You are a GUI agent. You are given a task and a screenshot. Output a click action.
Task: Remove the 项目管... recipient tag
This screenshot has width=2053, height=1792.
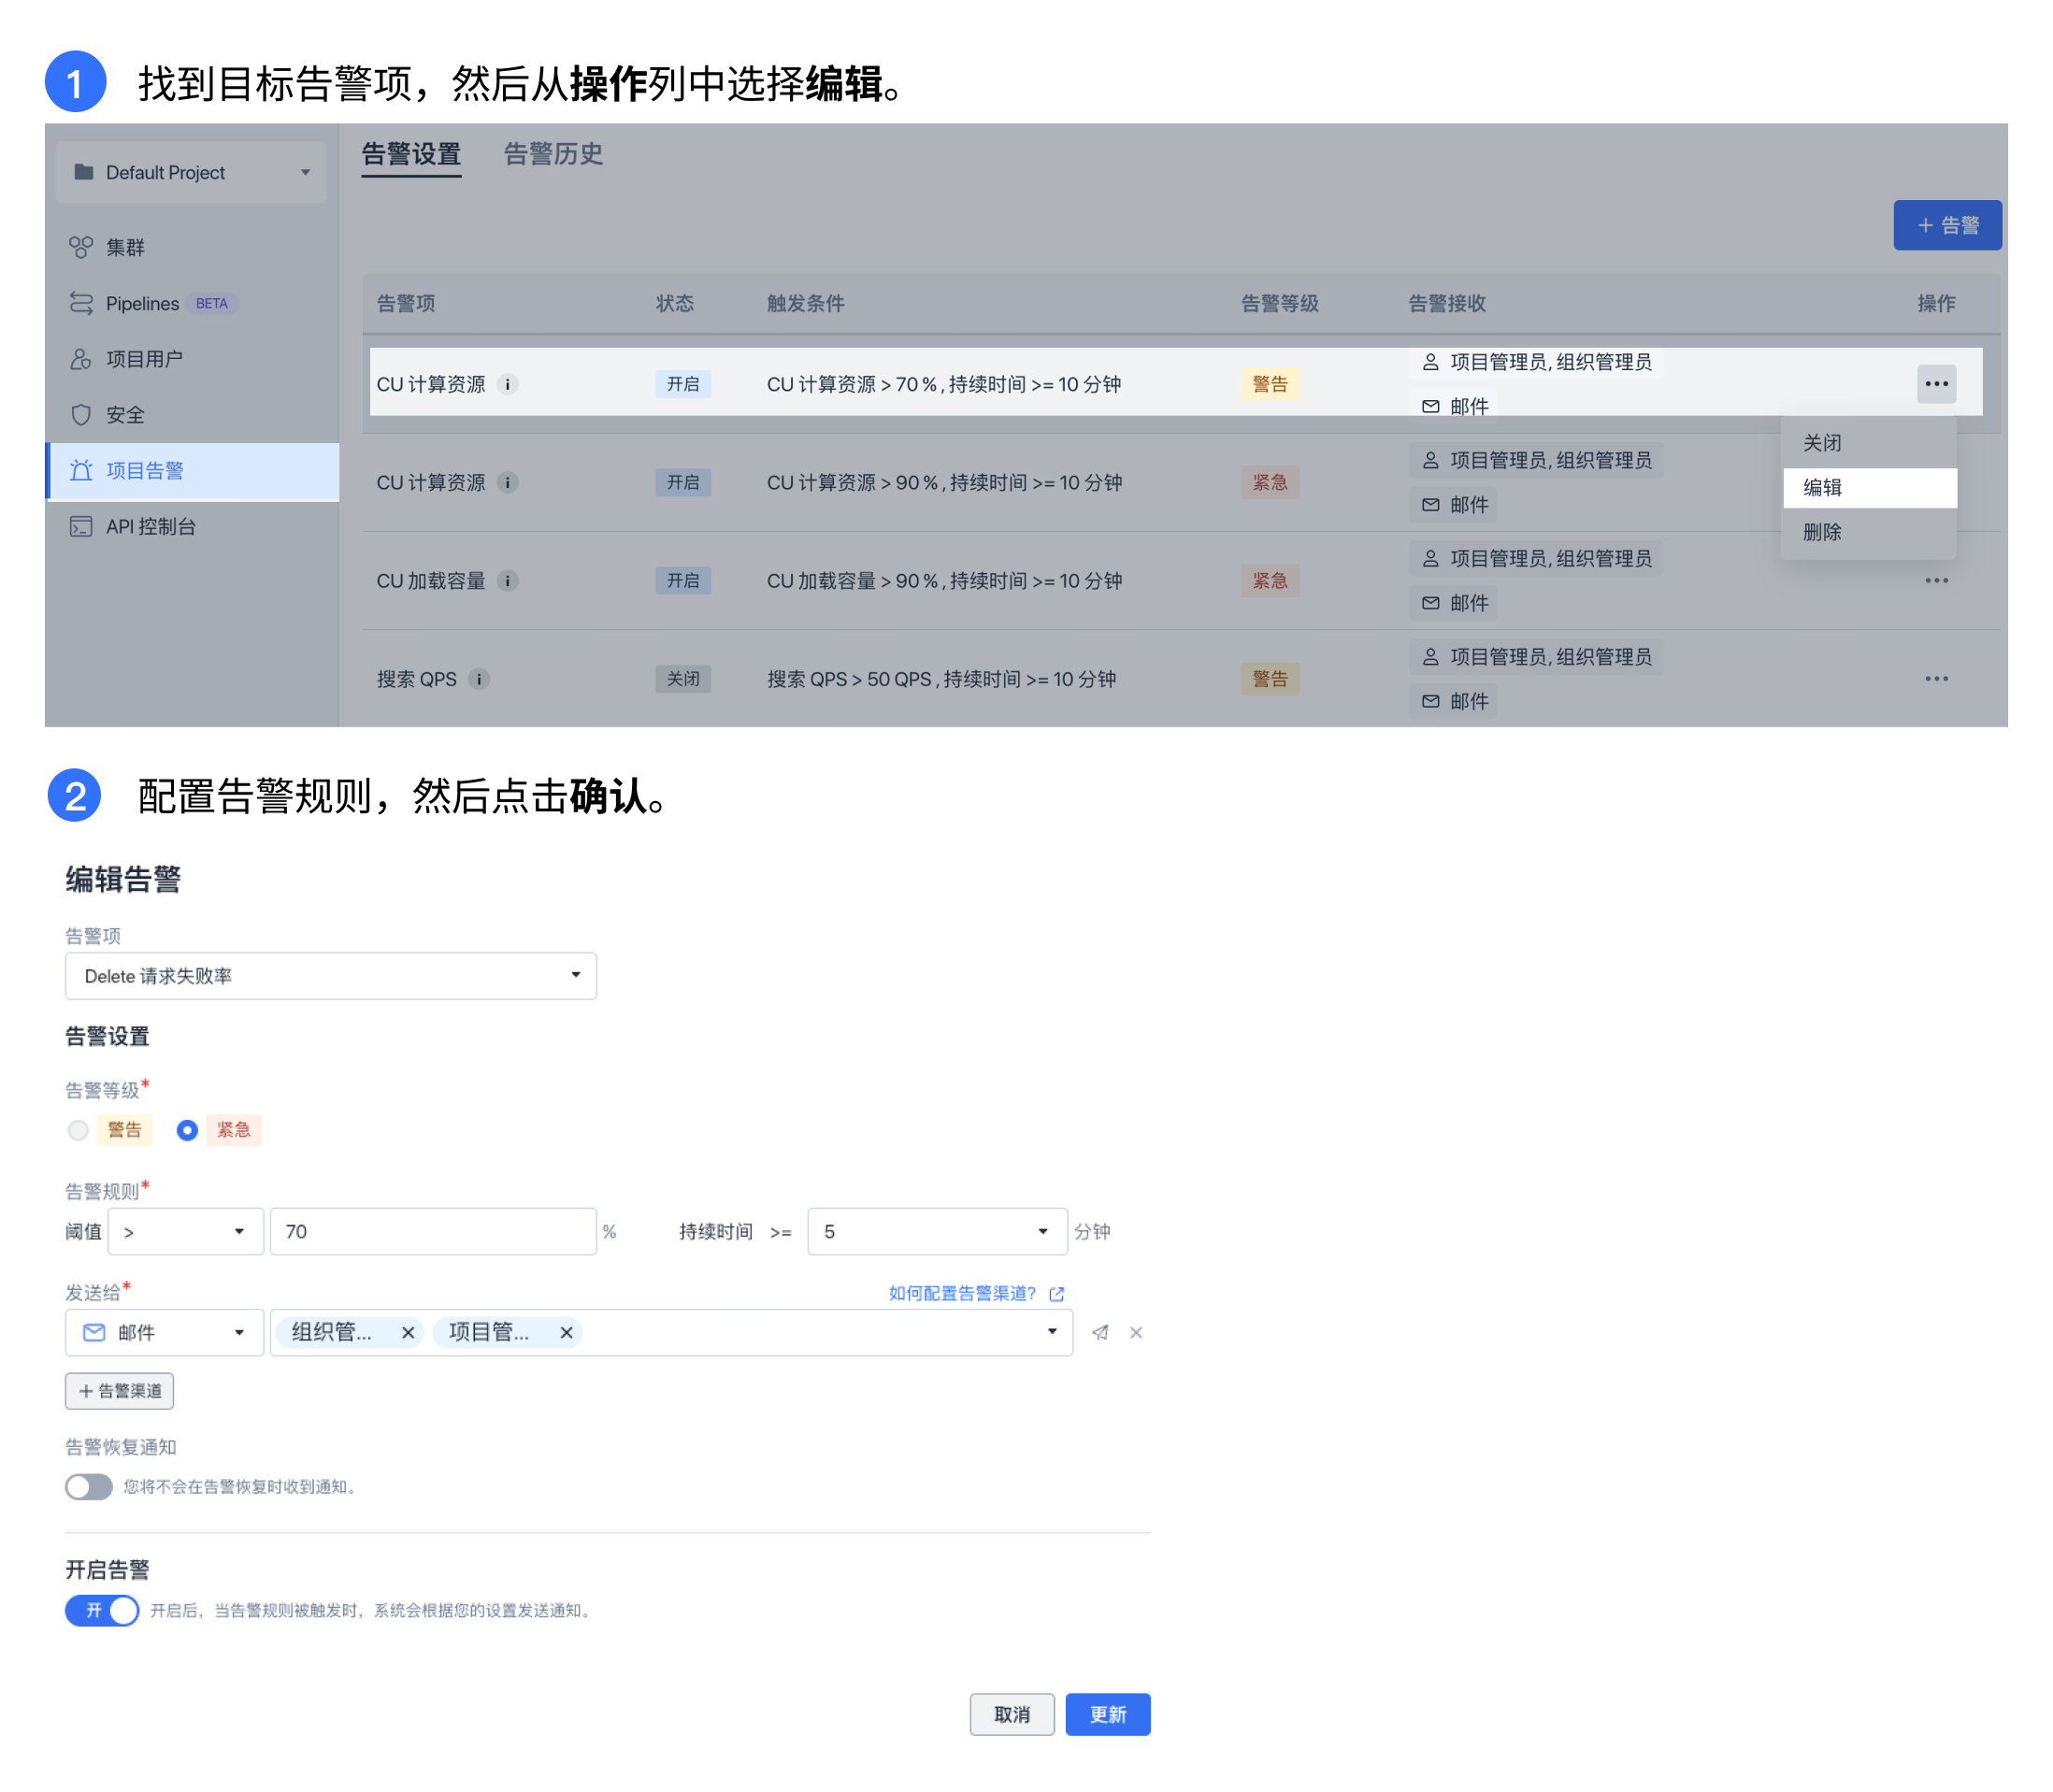[566, 1332]
